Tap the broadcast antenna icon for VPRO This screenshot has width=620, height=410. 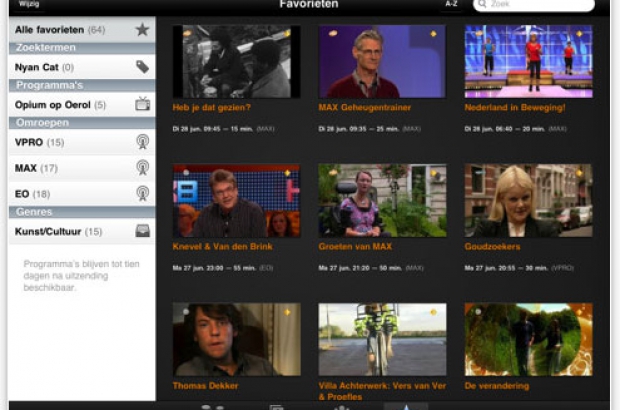(x=142, y=142)
